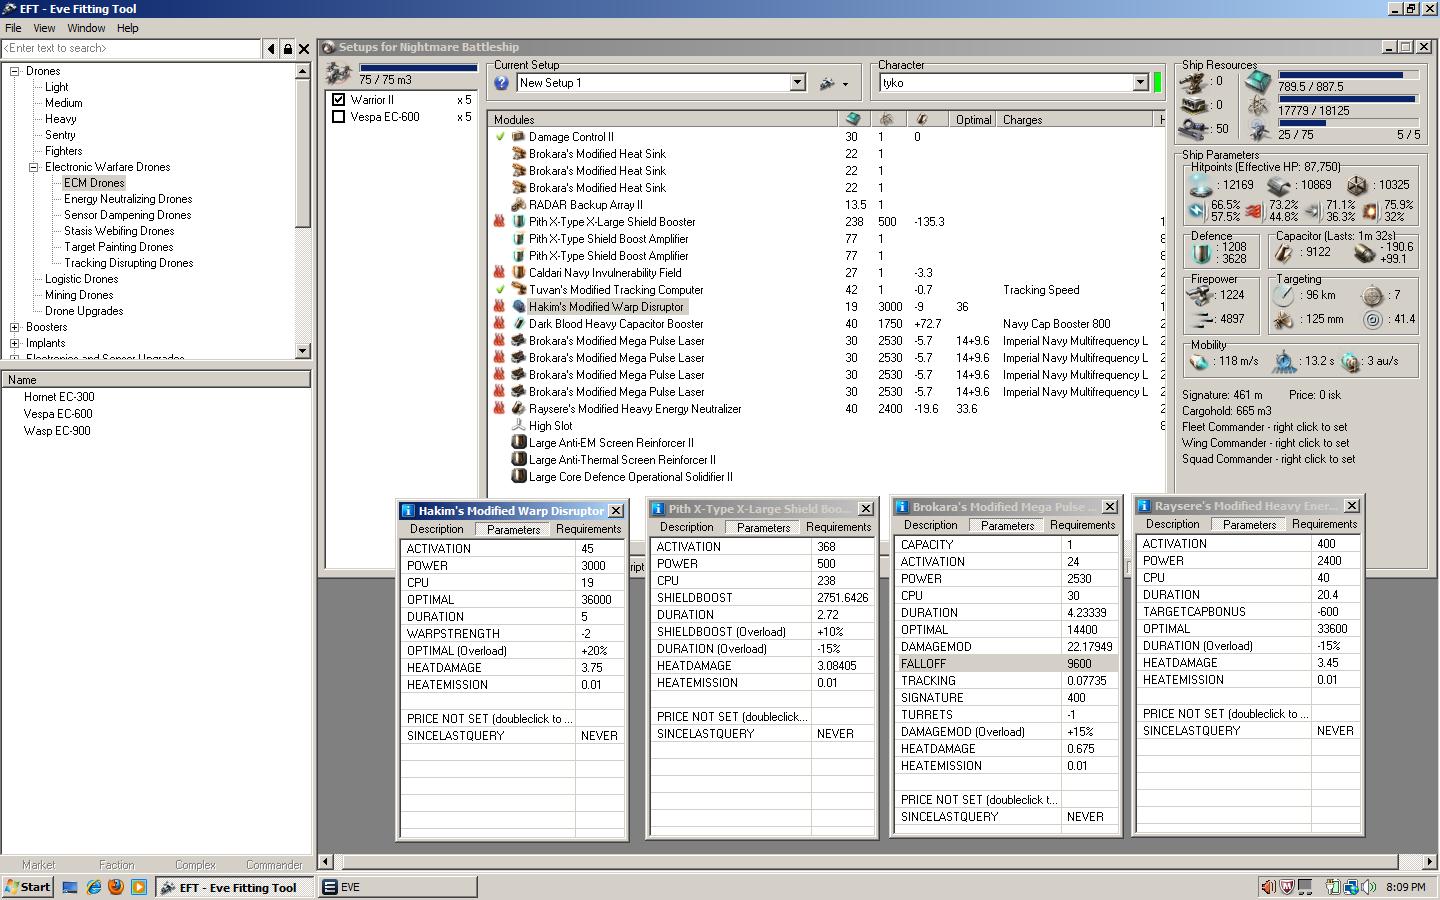Click the Damage Control II module icon

click(518, 137)
